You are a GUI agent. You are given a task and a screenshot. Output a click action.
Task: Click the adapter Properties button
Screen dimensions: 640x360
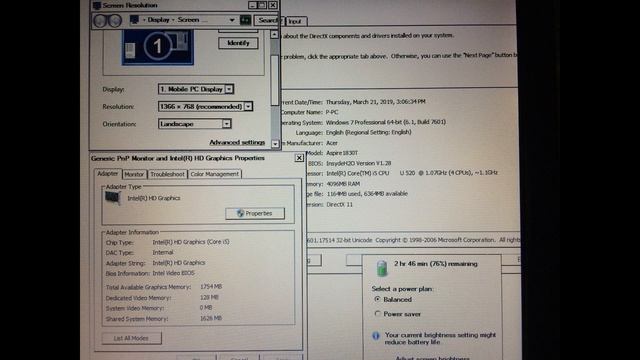[255, 213]
